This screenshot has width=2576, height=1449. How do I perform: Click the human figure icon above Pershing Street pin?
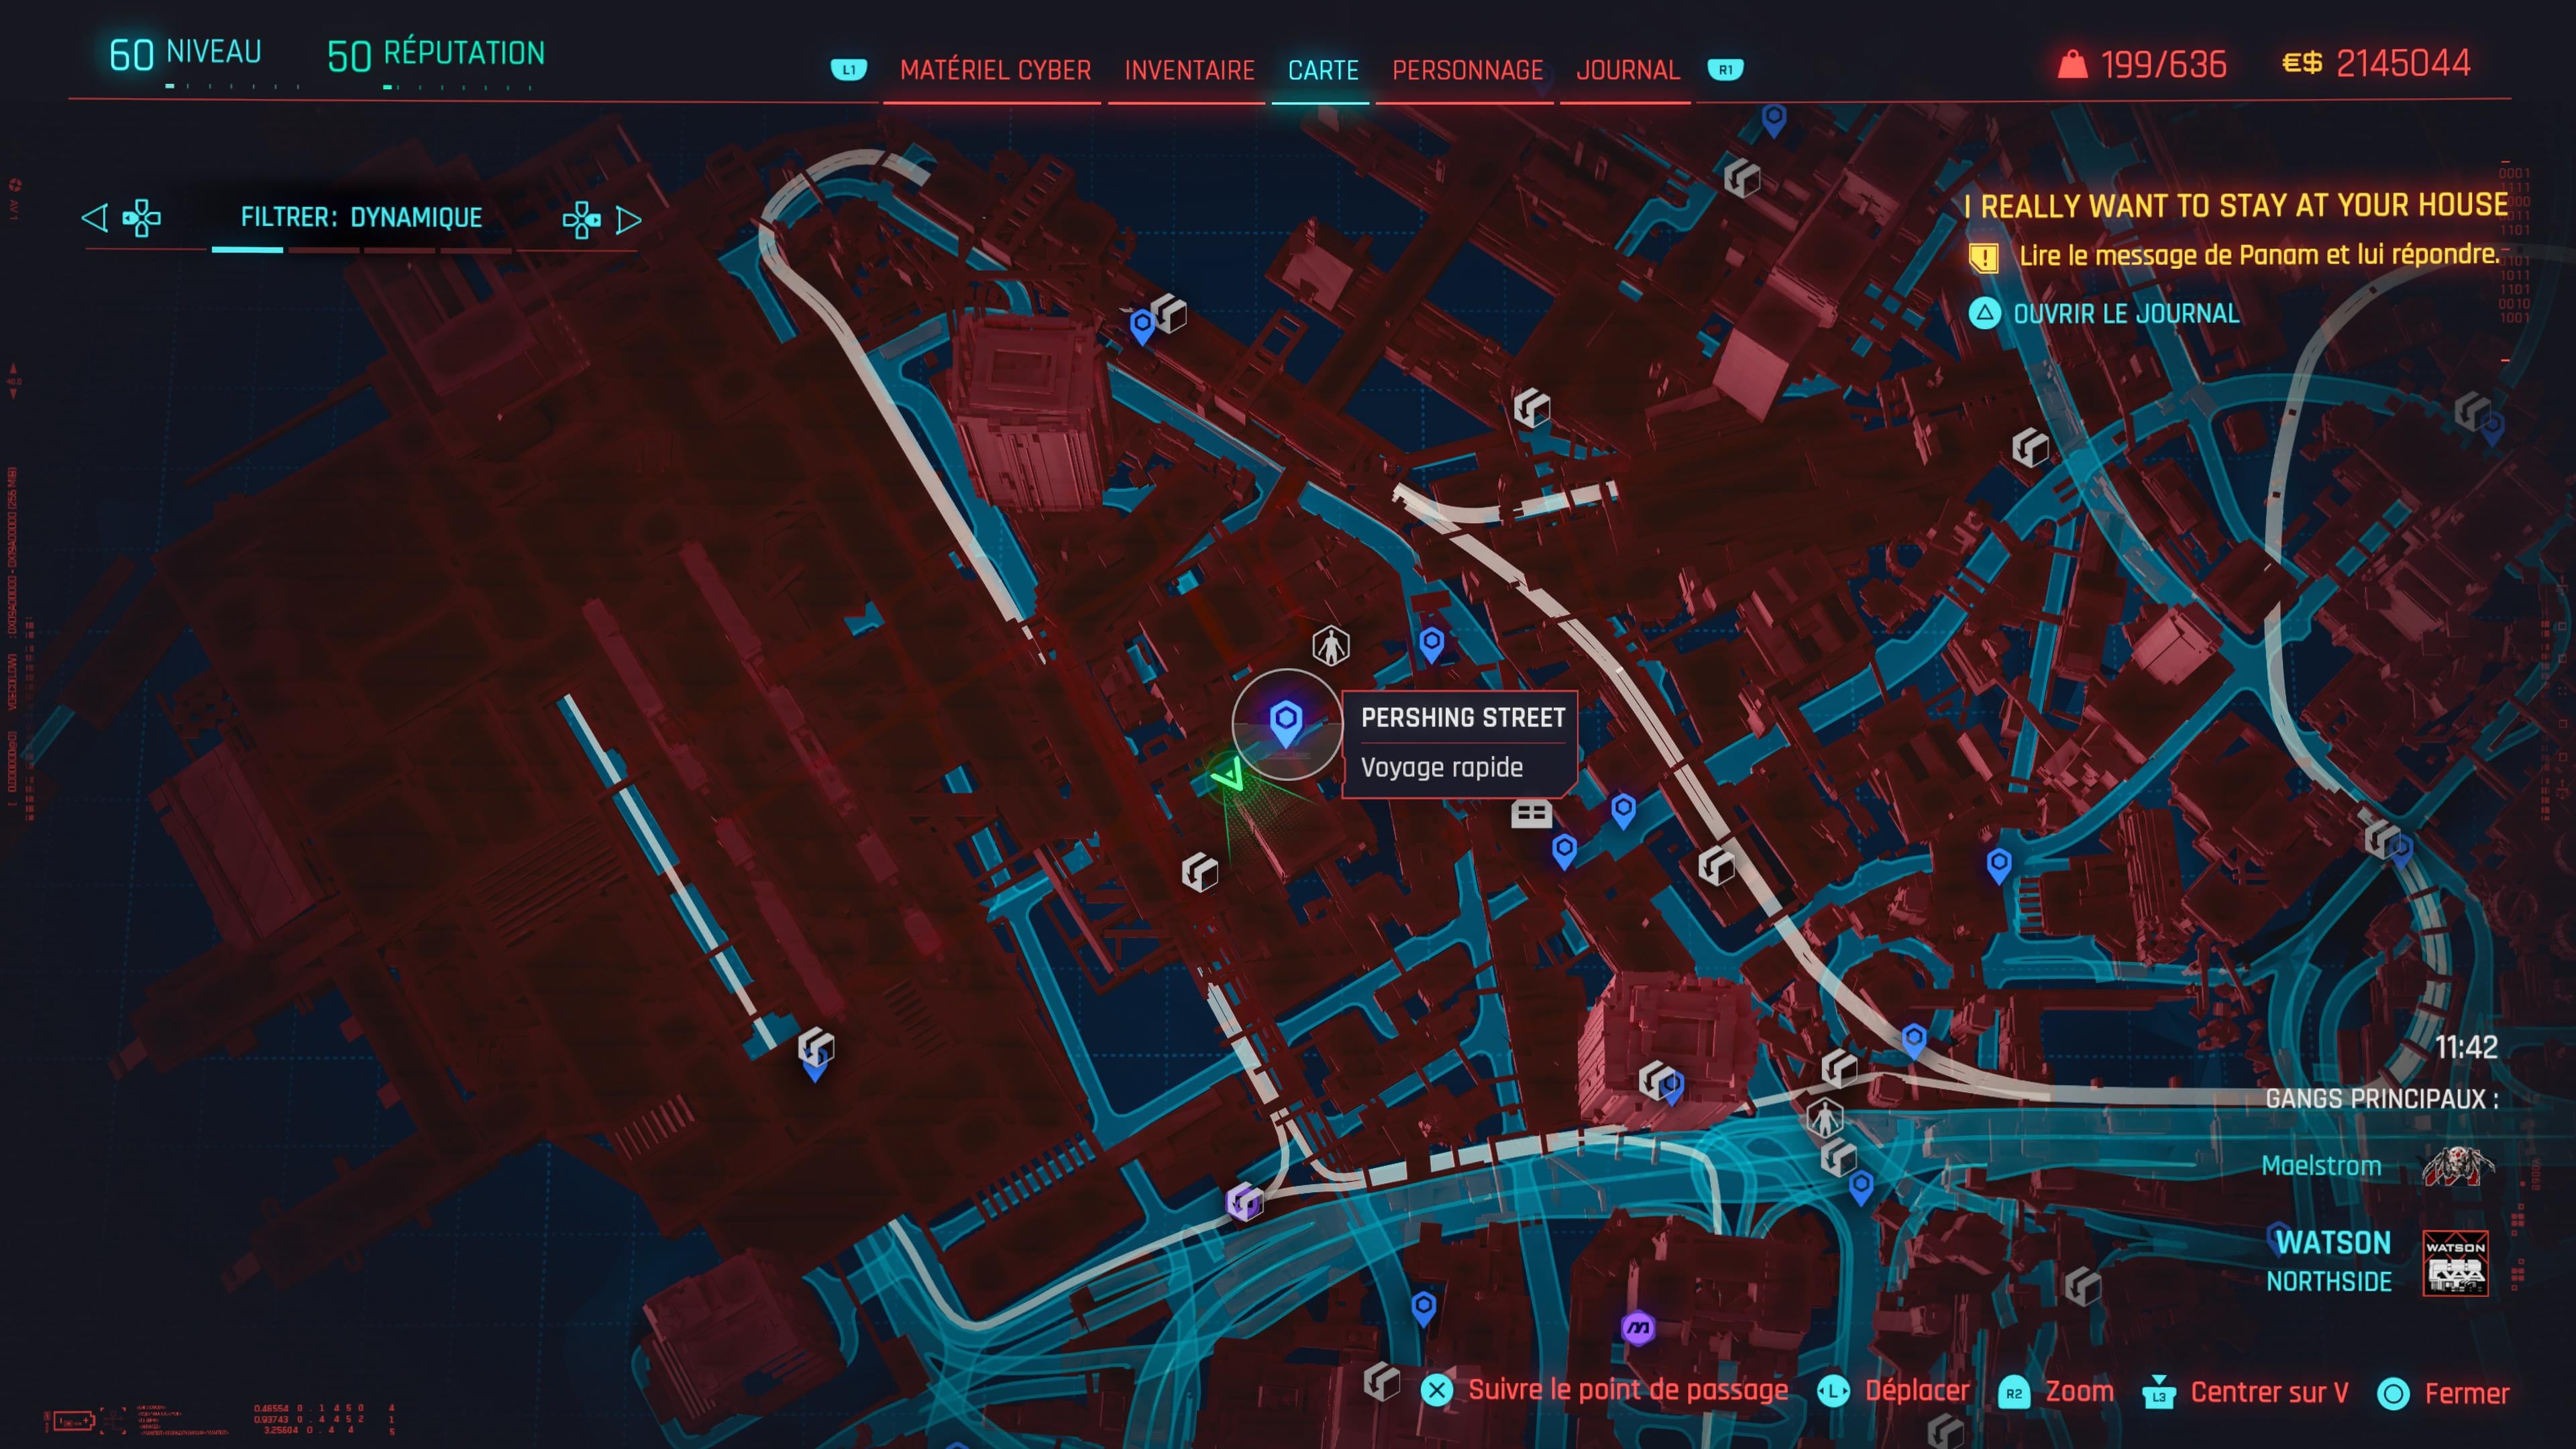tap(1330, 646)
